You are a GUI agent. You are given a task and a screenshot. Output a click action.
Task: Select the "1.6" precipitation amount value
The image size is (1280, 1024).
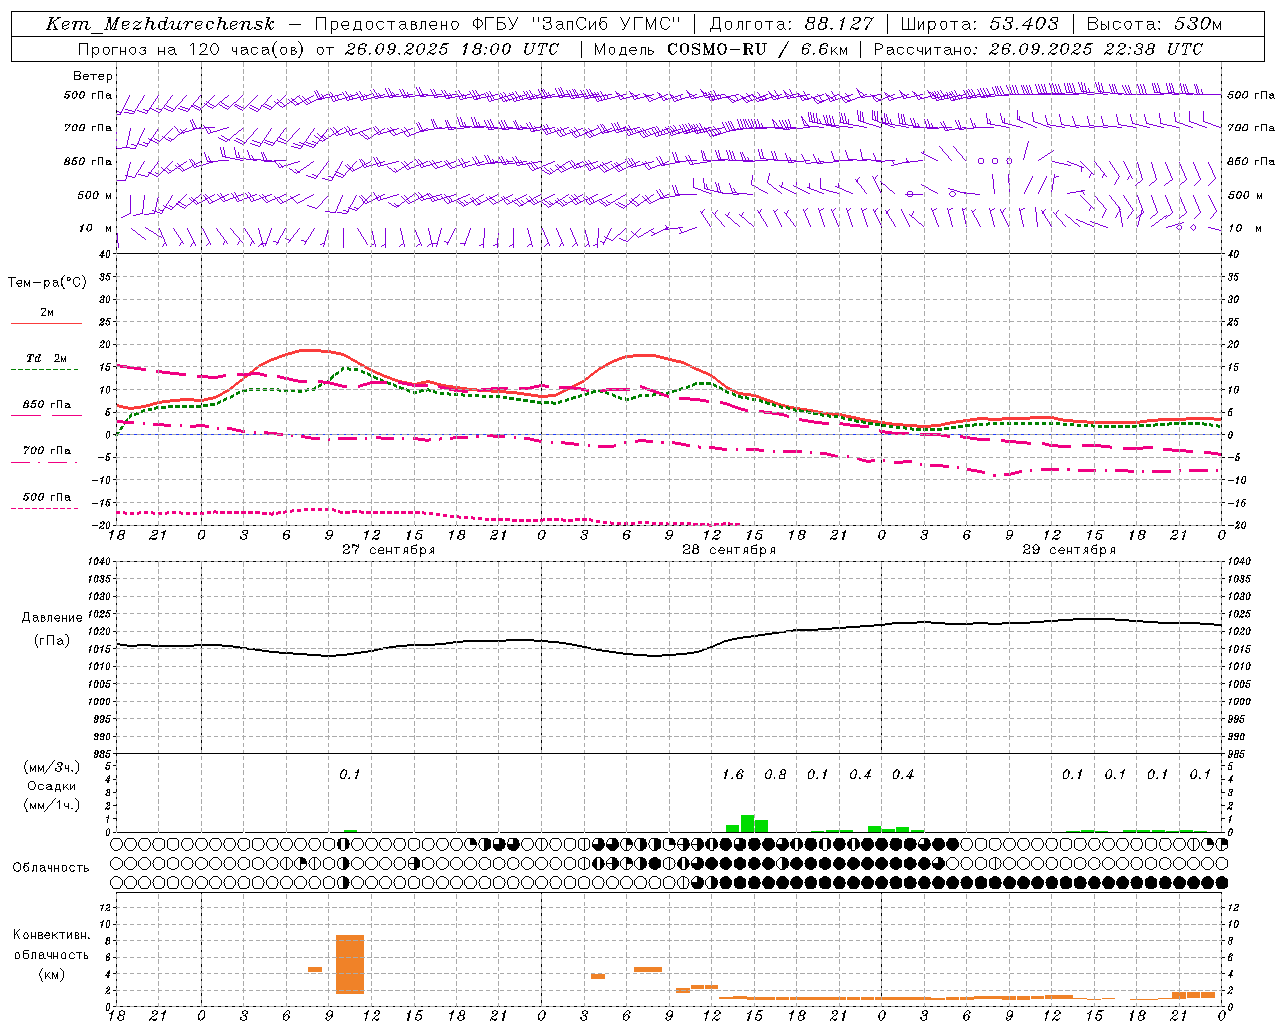[733, 774]
